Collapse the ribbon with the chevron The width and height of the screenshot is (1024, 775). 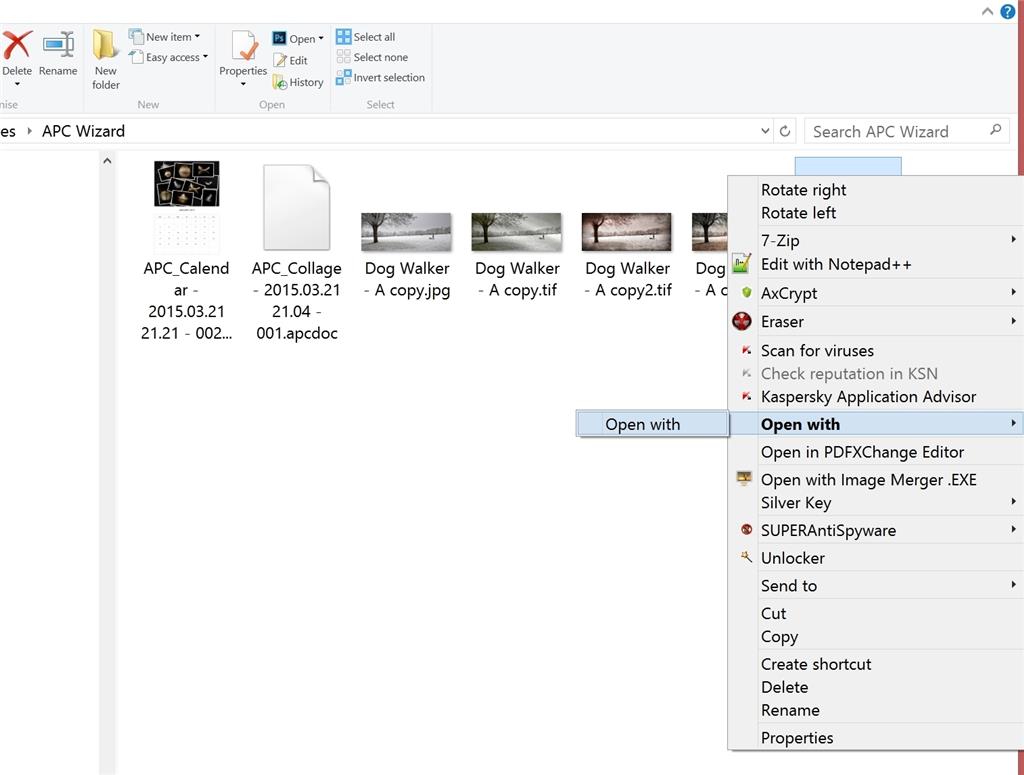[987, 11]
